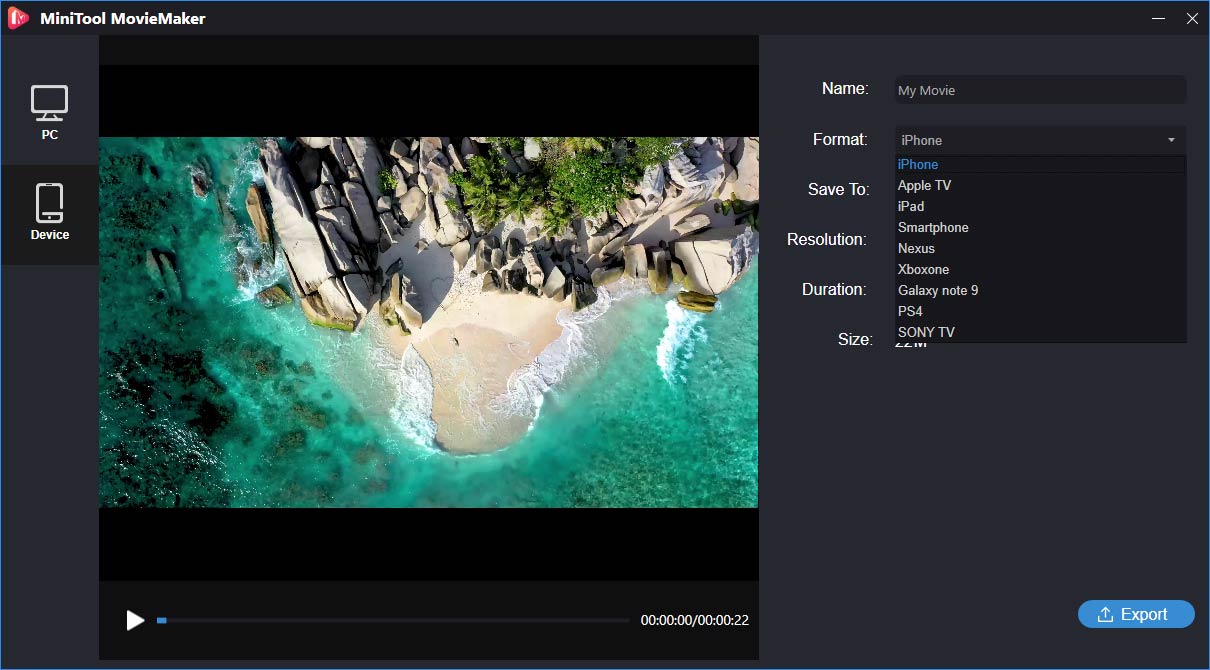Image resolution: width=1210 pixels, height=670 pixels.
Task: Close the MovieMaker export window
Action: point(1191,18)
